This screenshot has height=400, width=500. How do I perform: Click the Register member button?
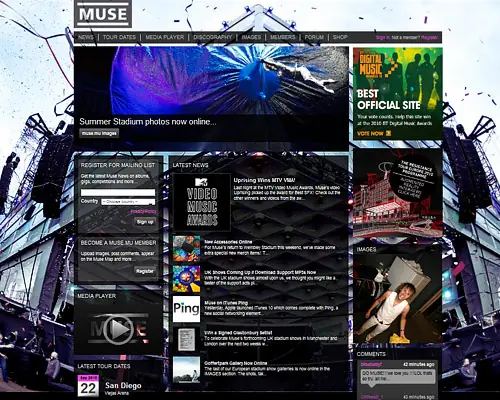tap(145, 271)
